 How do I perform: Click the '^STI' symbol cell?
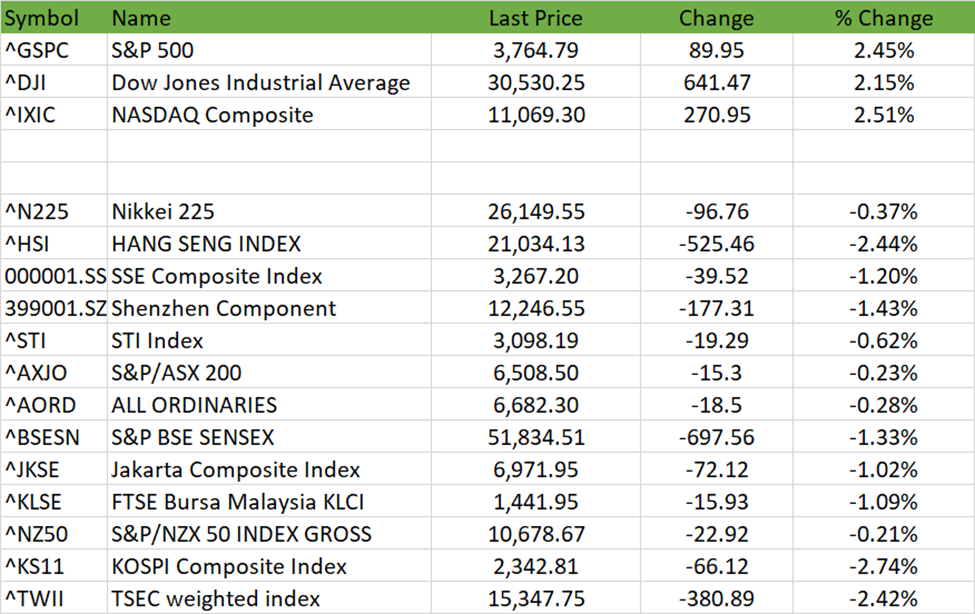pyautogui.click(x=54, y=340)
